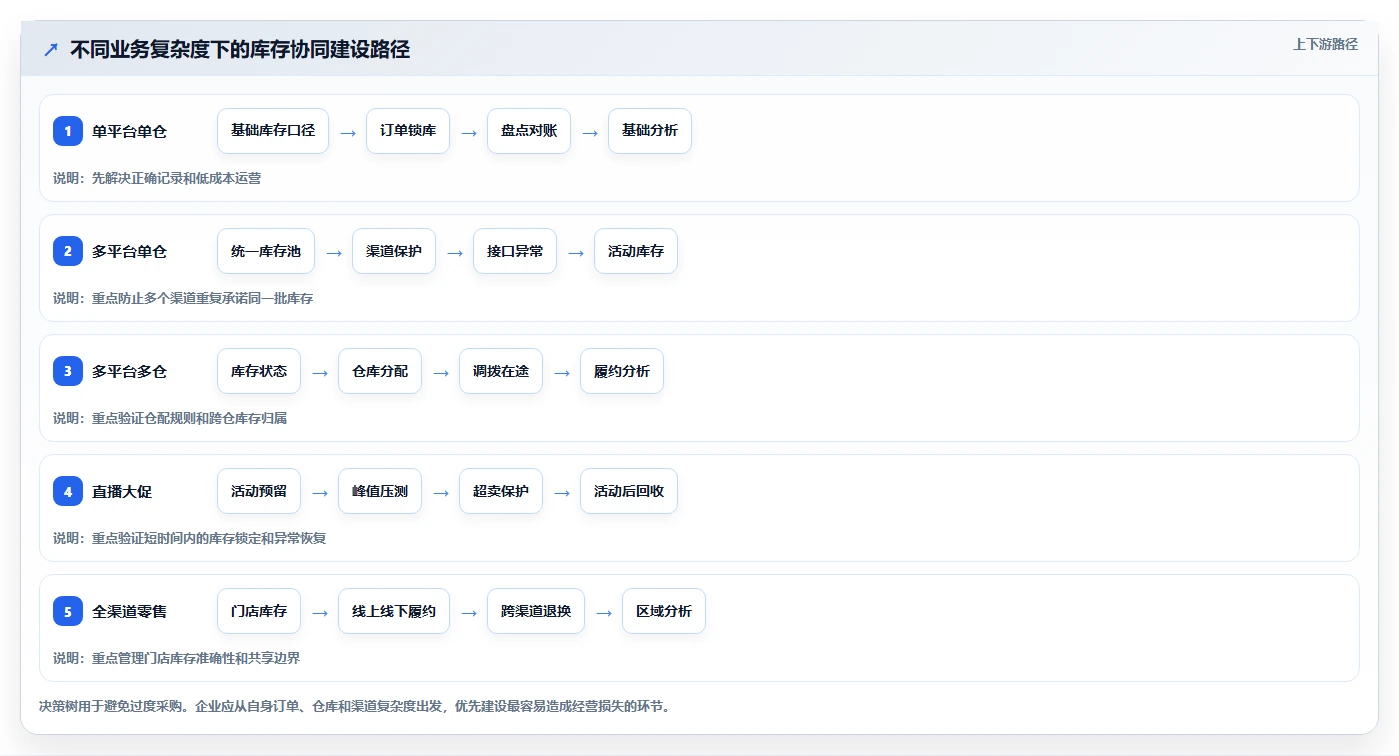
Task: Click the number 5 badge for 全渠道零售
Action: point(68,611)
